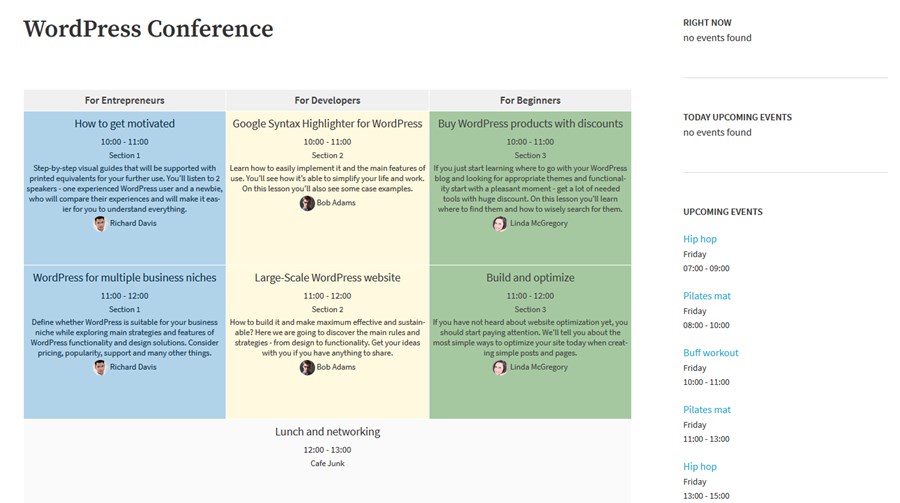
Task: Open How to get motivated session title
Action: [x=125, y=123]
